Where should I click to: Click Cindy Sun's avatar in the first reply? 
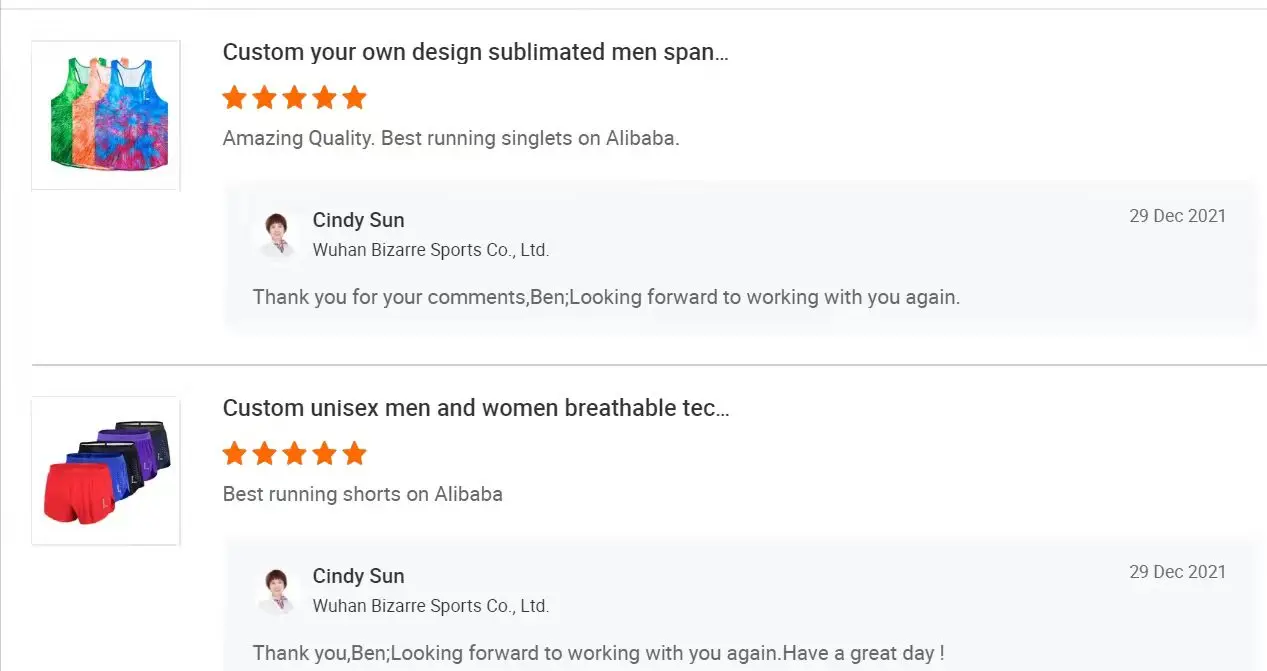click(x=277, y=235)
